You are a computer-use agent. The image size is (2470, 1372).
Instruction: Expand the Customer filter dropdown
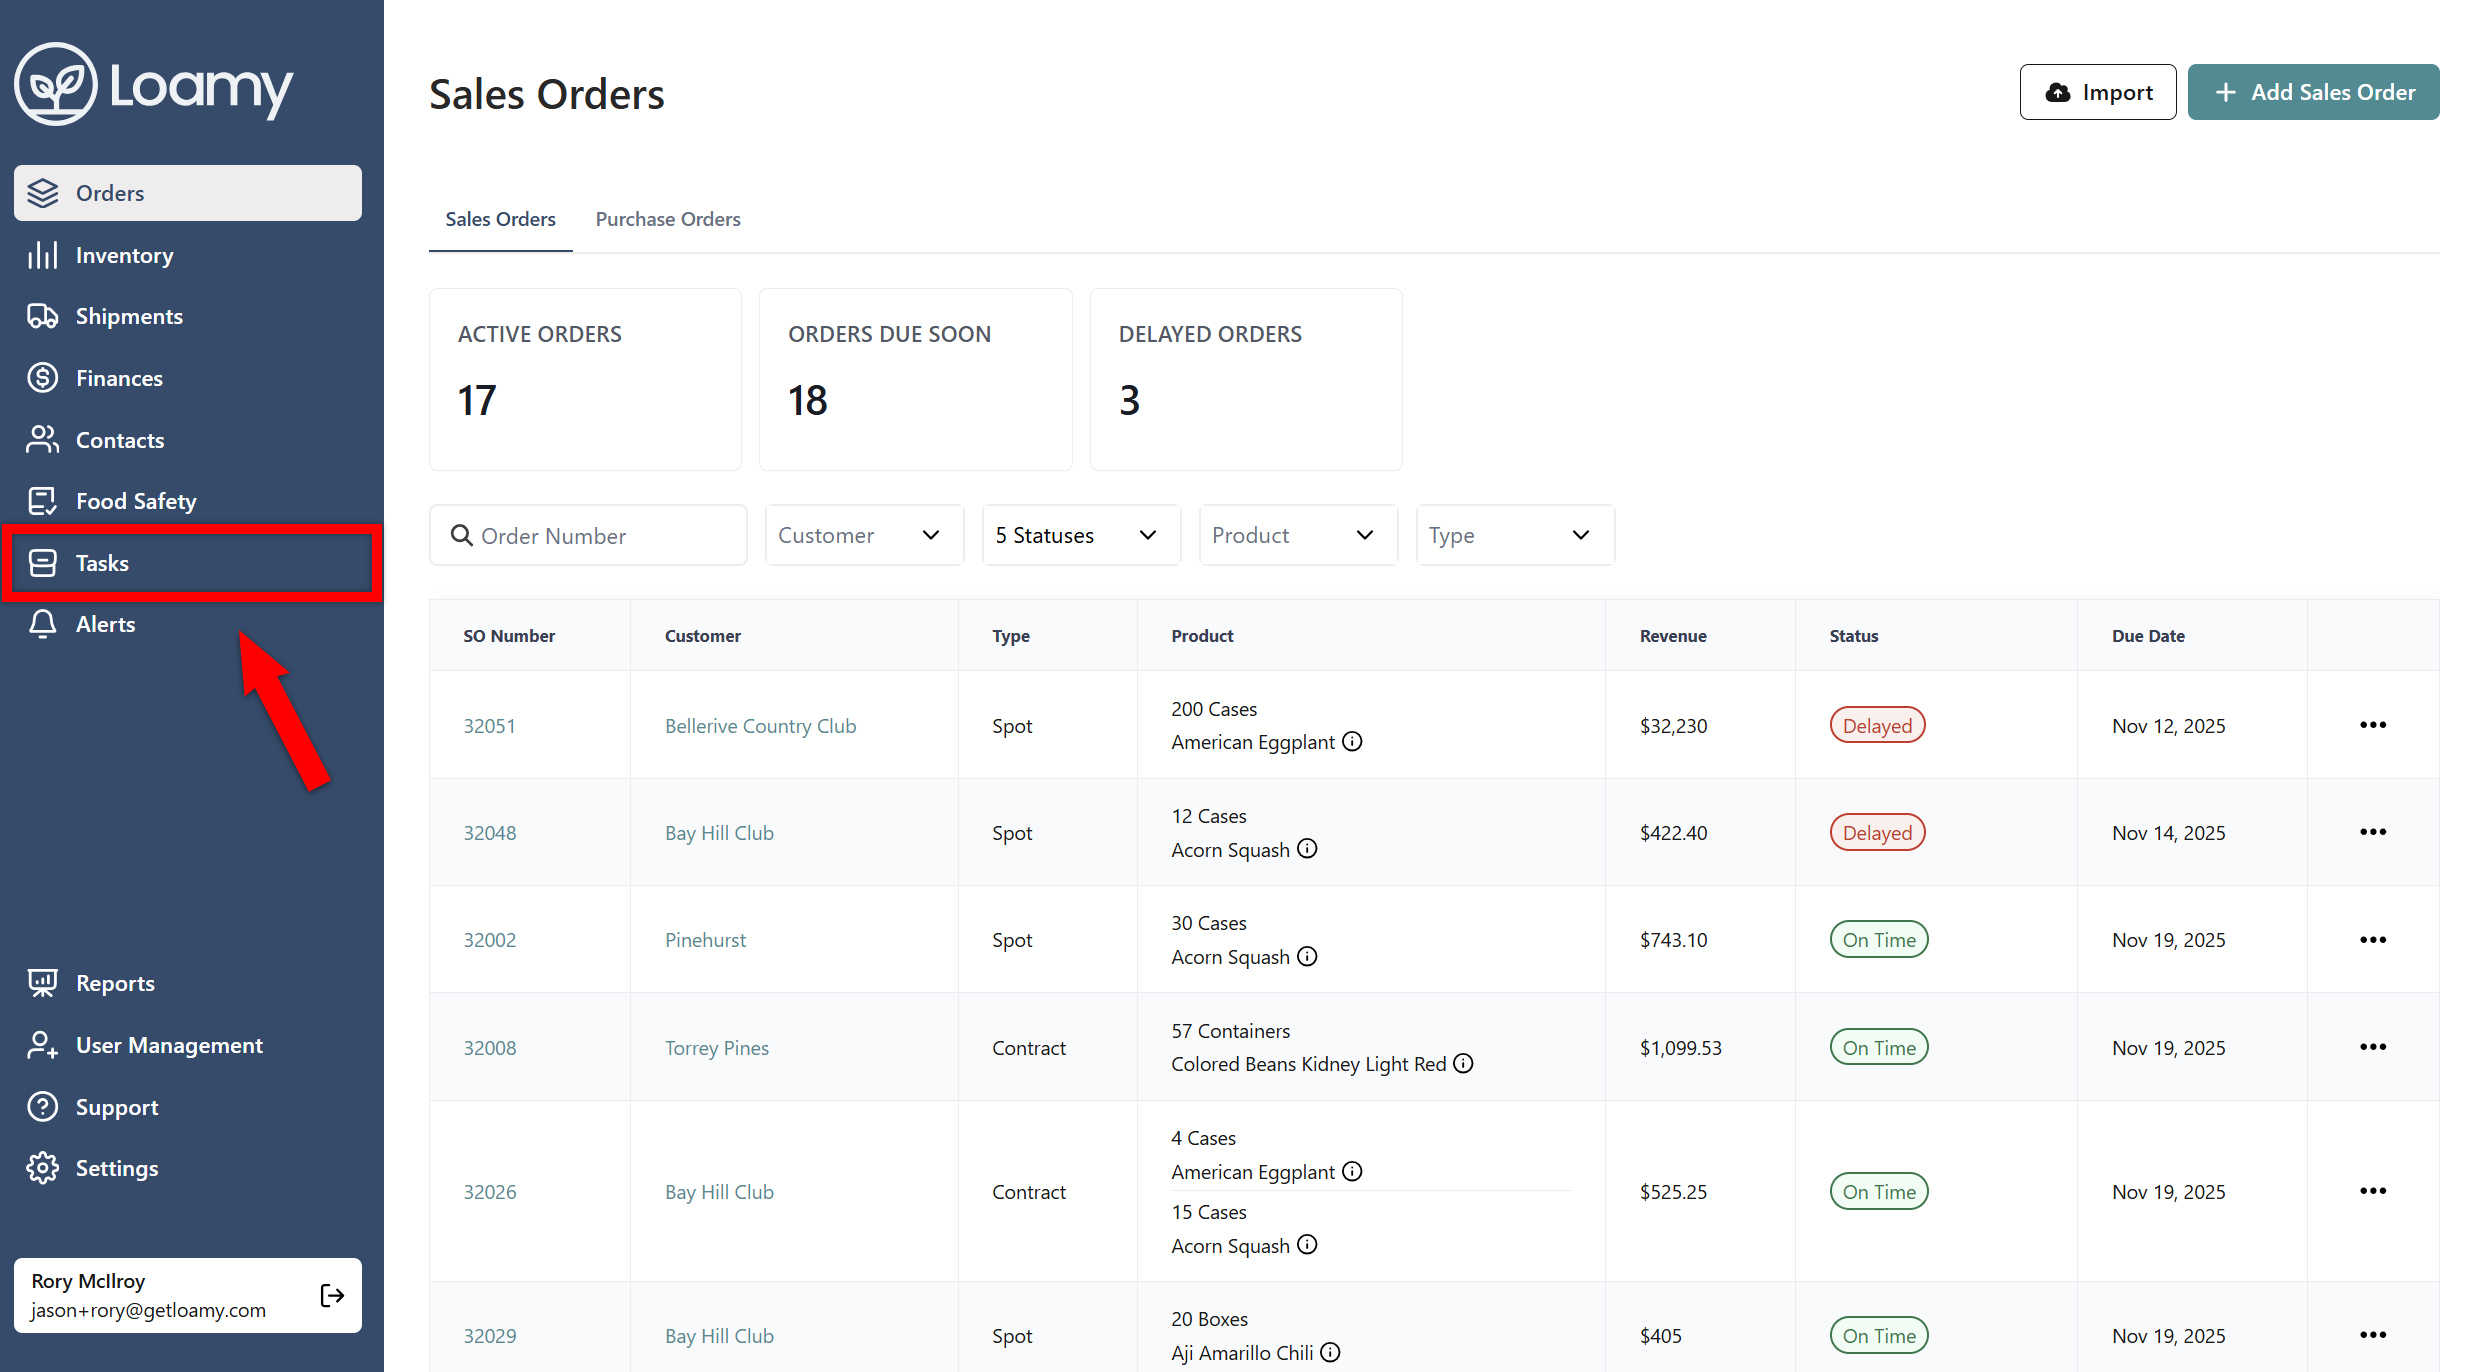(864, 535)
